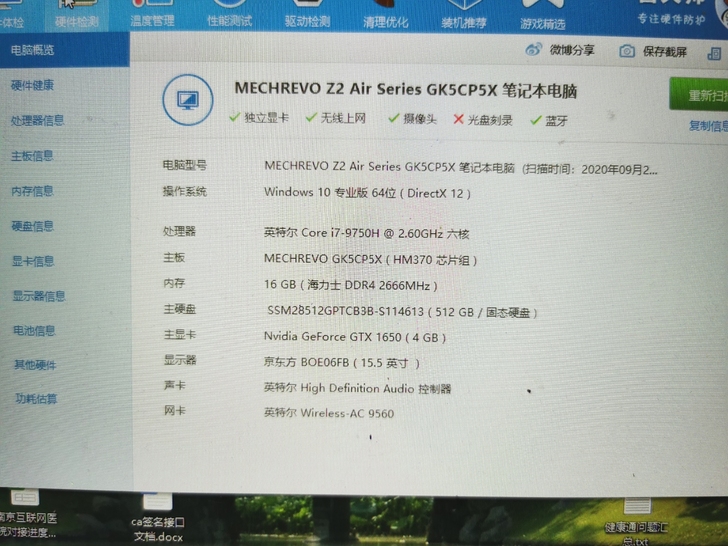Select 电池信息 in the sidebar

click(x=34, y=331)
